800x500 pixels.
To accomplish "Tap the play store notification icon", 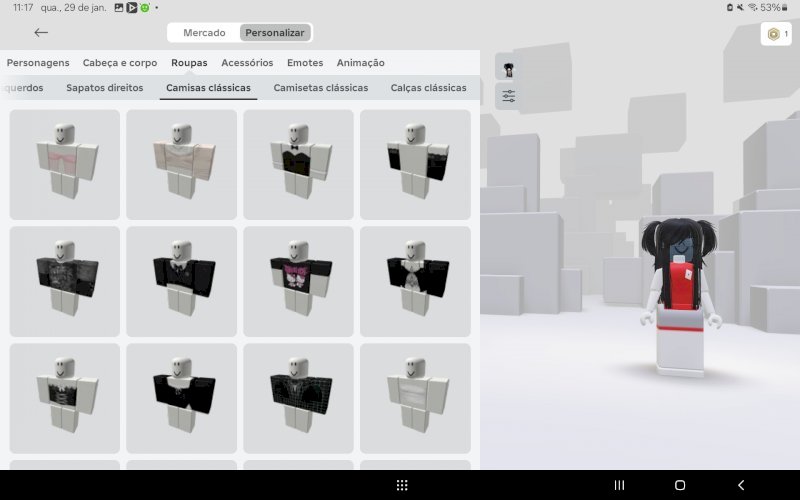I will [x=132, y=8].
